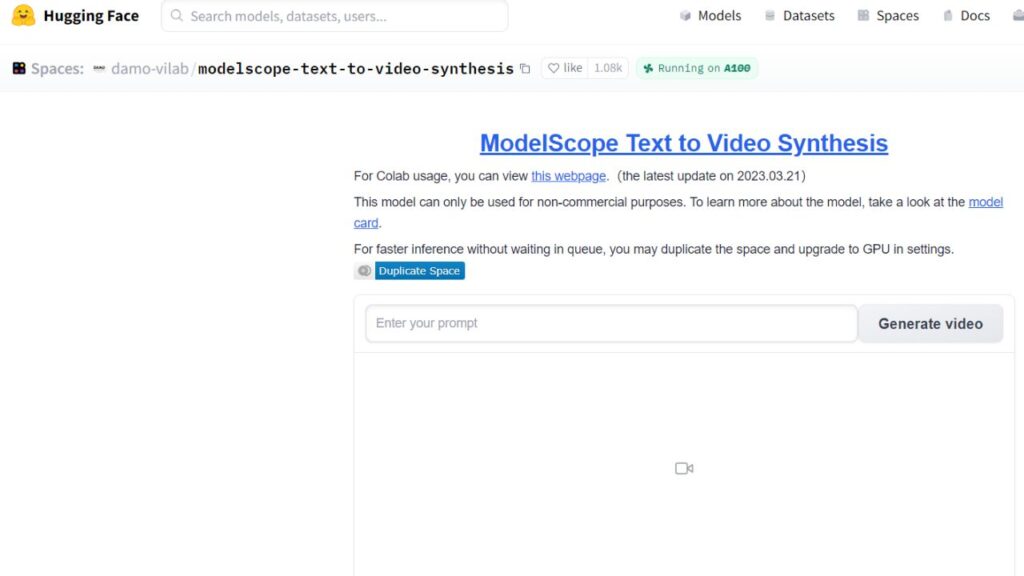Image resolution: width=1024 pixels, height=576 pixels.
Task: Click the partially visible navbar icon after Docs
Action: [x=1019, y=16]
